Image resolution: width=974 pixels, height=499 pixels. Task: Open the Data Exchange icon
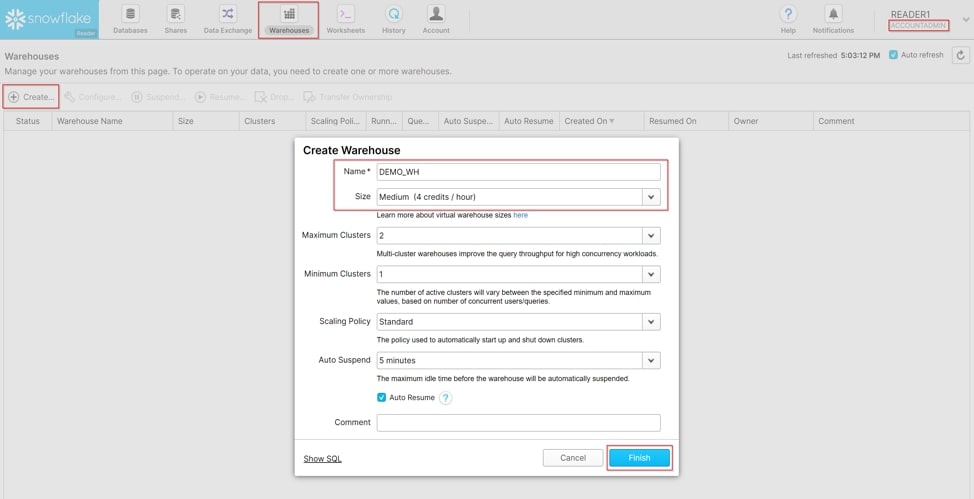[x=228, y=14]
